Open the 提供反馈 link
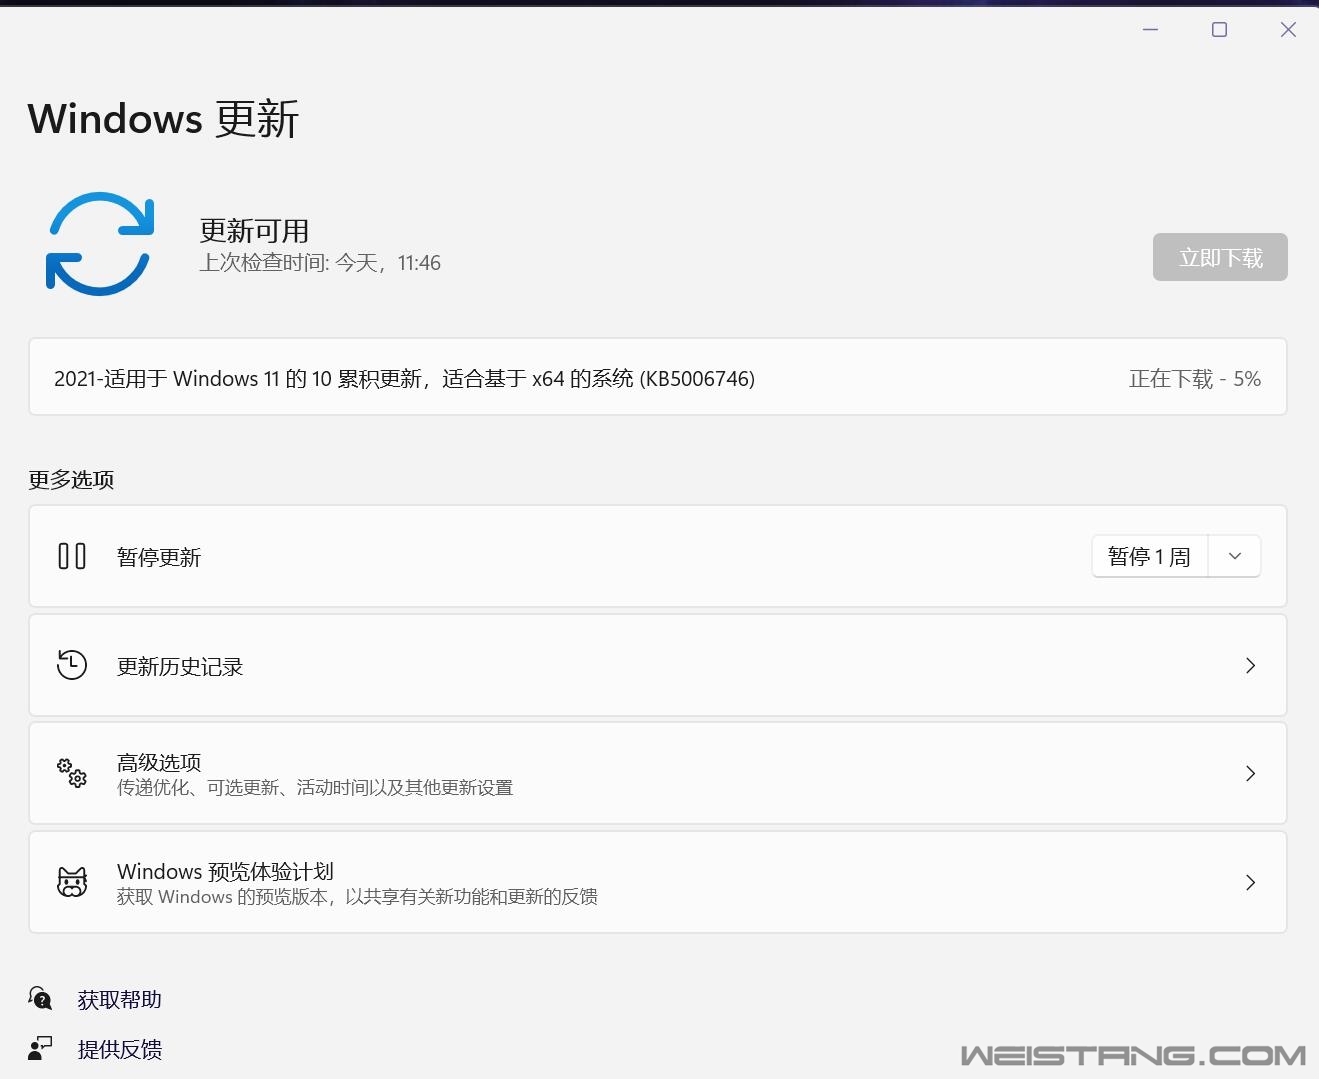 click(x=120, y=1049)
